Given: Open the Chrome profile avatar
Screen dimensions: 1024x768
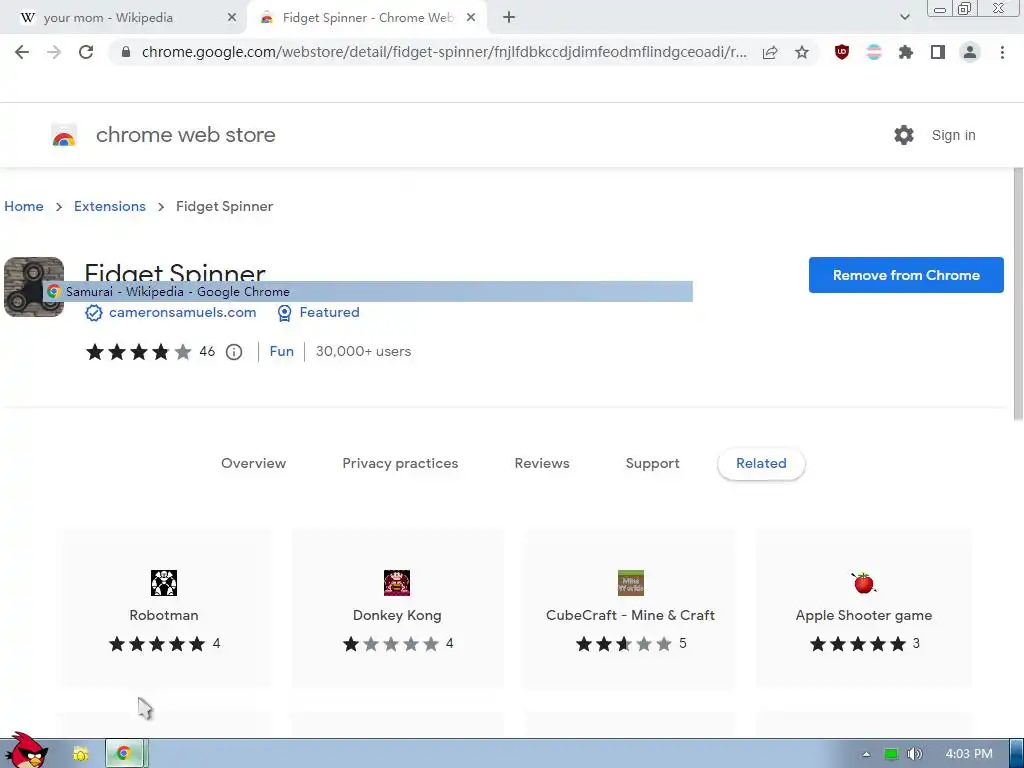Looking at the screenshot, I should (970, 52).
